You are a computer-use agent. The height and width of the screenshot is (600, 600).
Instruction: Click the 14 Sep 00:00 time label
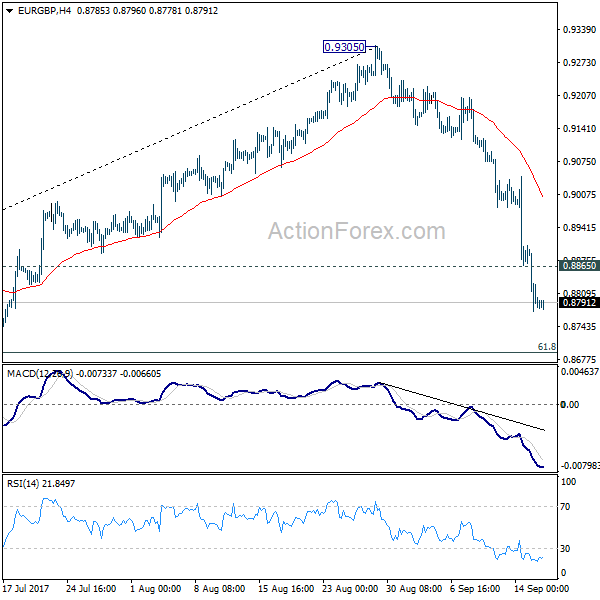click(x=541, y=589)
